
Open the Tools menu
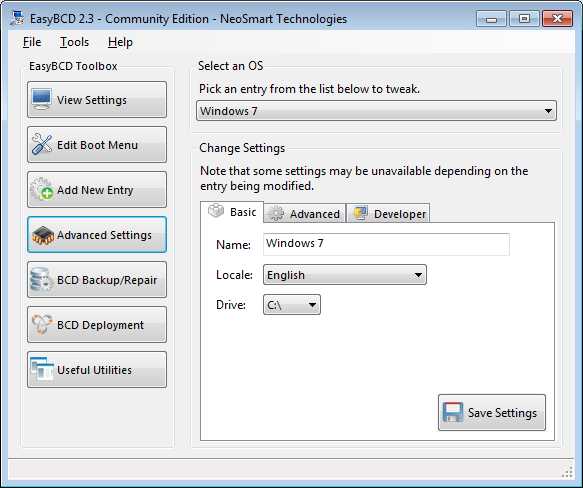tap(74, 42)
